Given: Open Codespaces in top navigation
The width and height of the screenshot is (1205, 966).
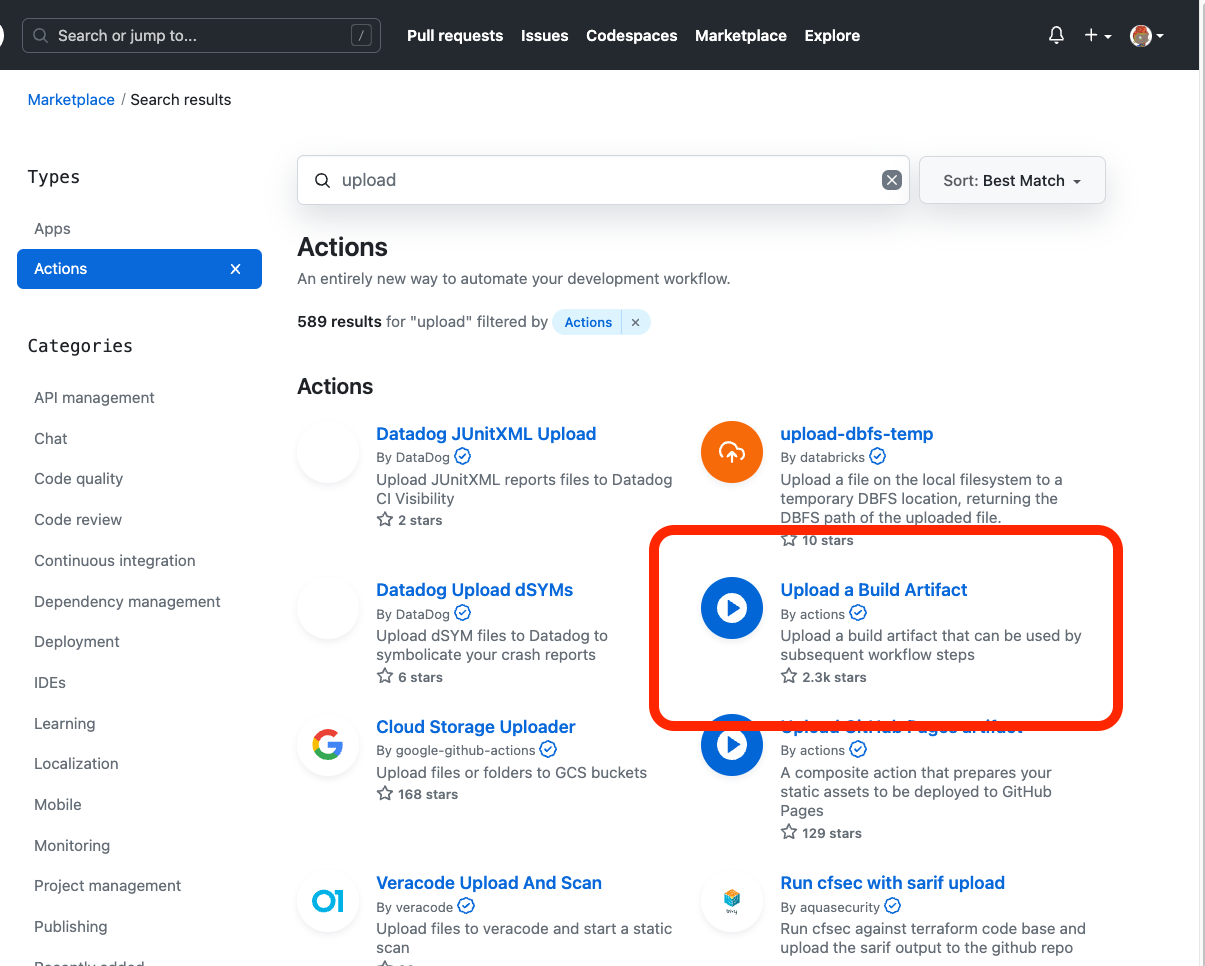Looking at the screenshot, I should [x=632, y=35].
